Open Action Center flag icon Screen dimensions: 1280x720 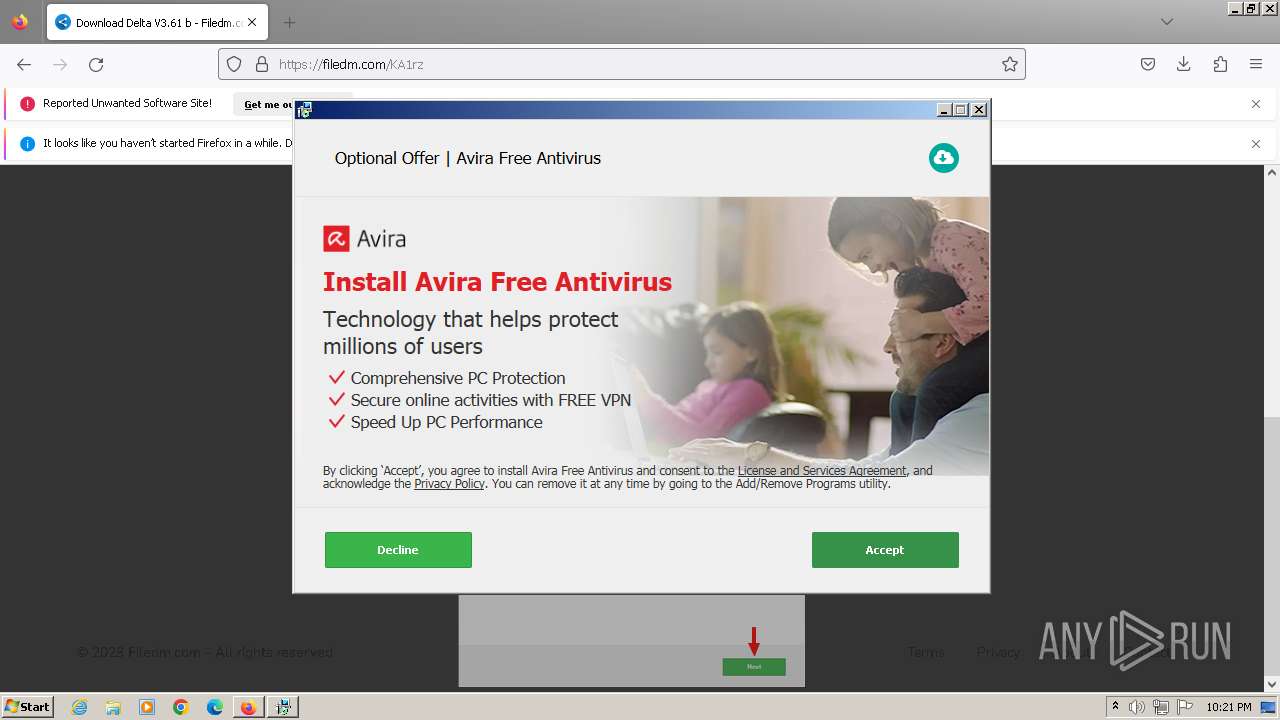1184,707
